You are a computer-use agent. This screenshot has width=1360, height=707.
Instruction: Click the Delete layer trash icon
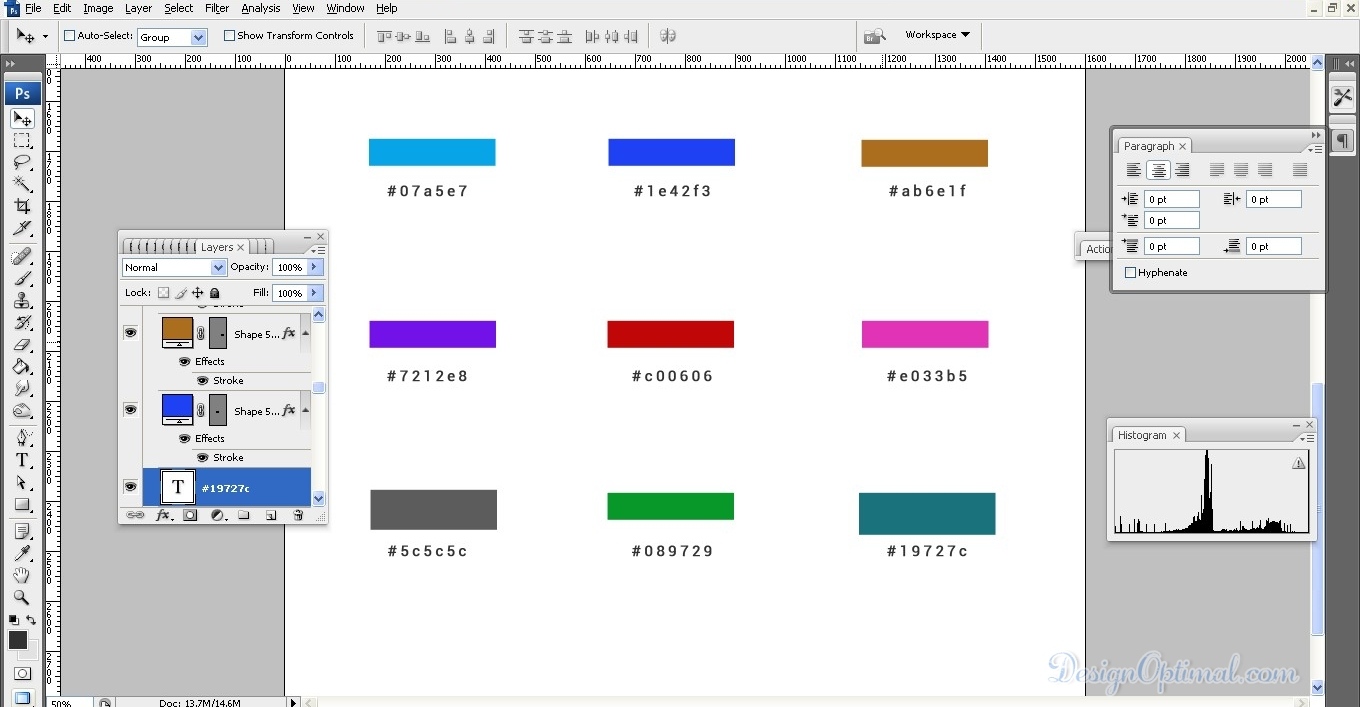[x=298, y=515]
